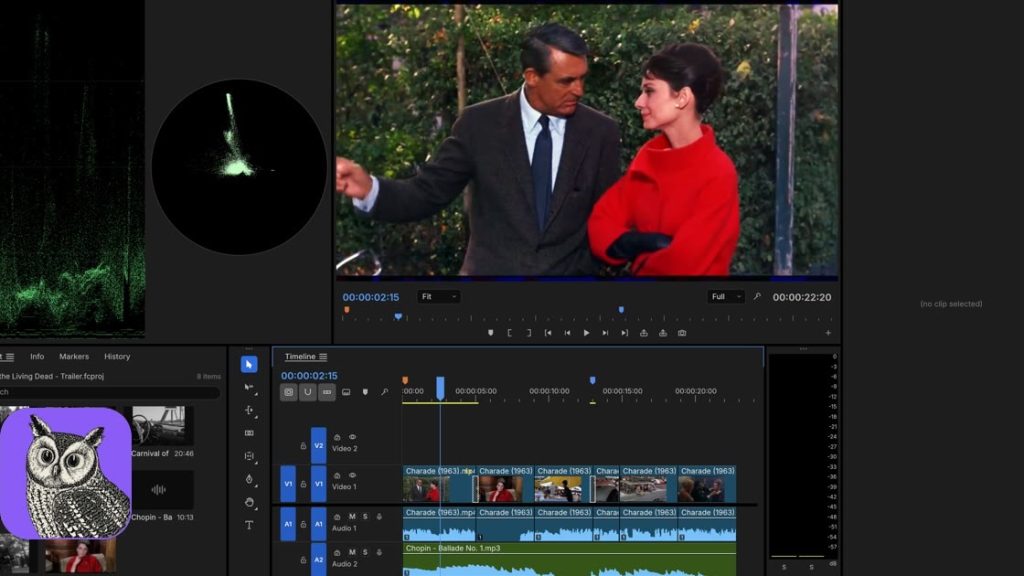Click Program monitor timecode 00:00:02:15
The height and width of the screenshot is (576, 1024).
point(370,297)
